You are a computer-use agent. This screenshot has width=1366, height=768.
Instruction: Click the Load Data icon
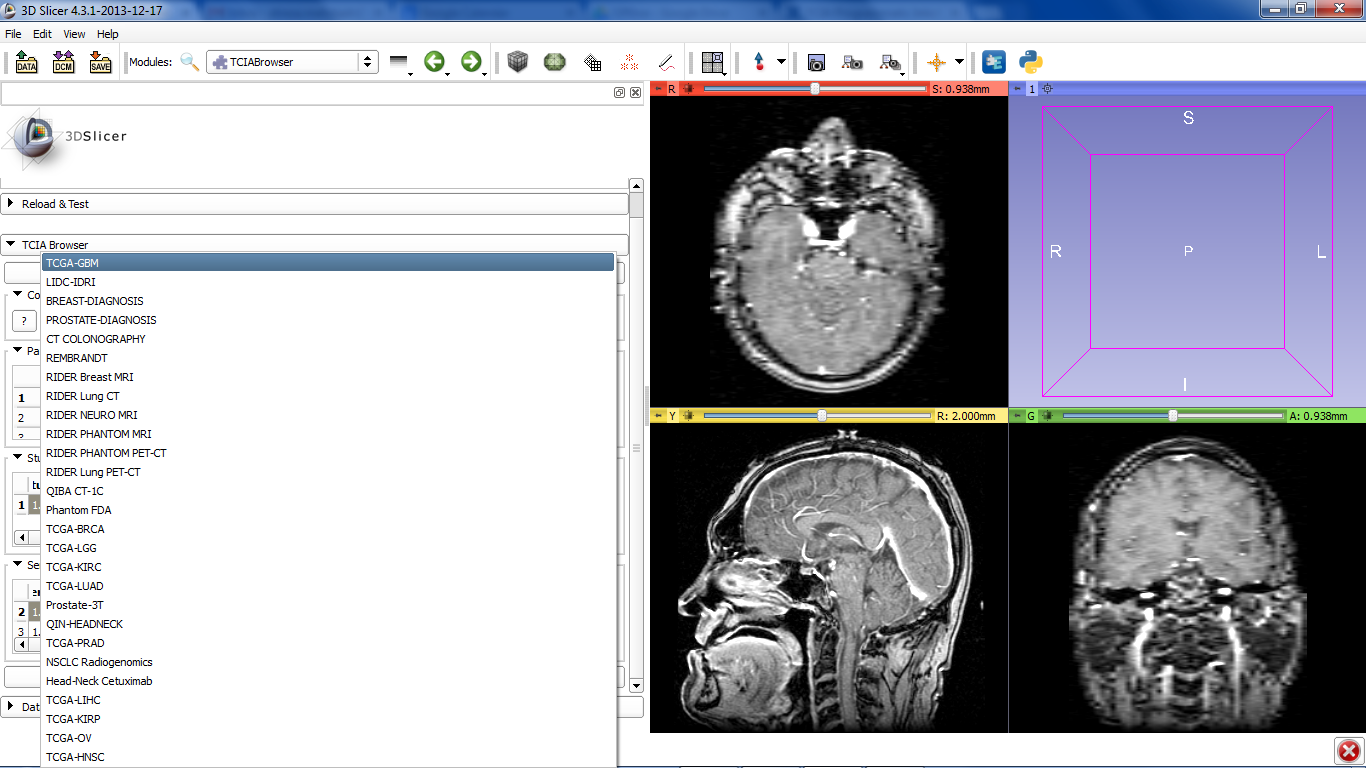tap(26, 62)
